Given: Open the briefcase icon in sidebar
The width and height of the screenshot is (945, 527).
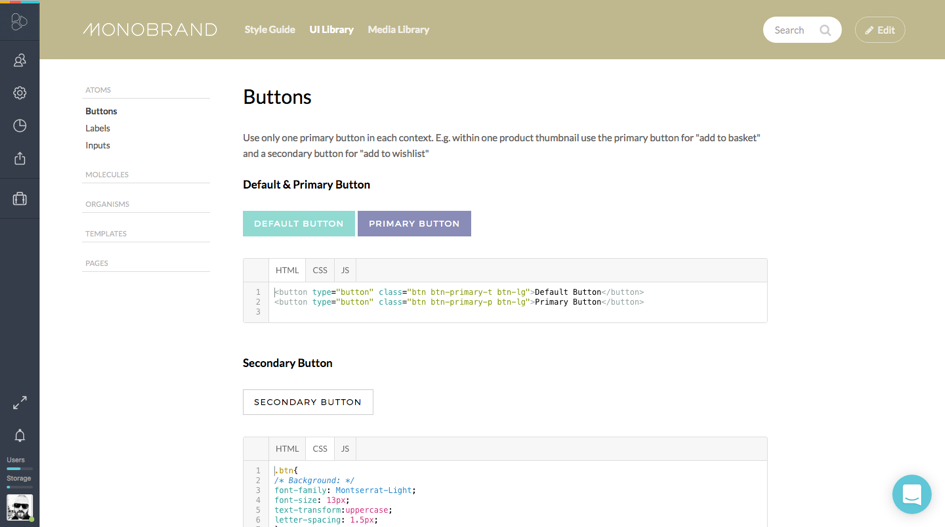Looking at the screenshot, I should [x=19, y=199].
